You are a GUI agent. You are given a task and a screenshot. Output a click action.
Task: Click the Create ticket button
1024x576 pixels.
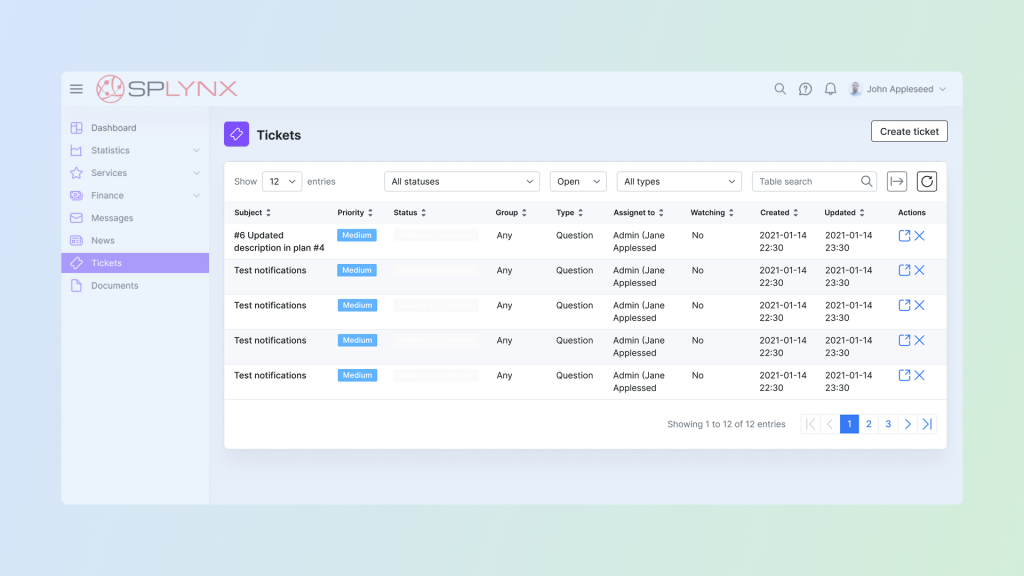point(909,131)
